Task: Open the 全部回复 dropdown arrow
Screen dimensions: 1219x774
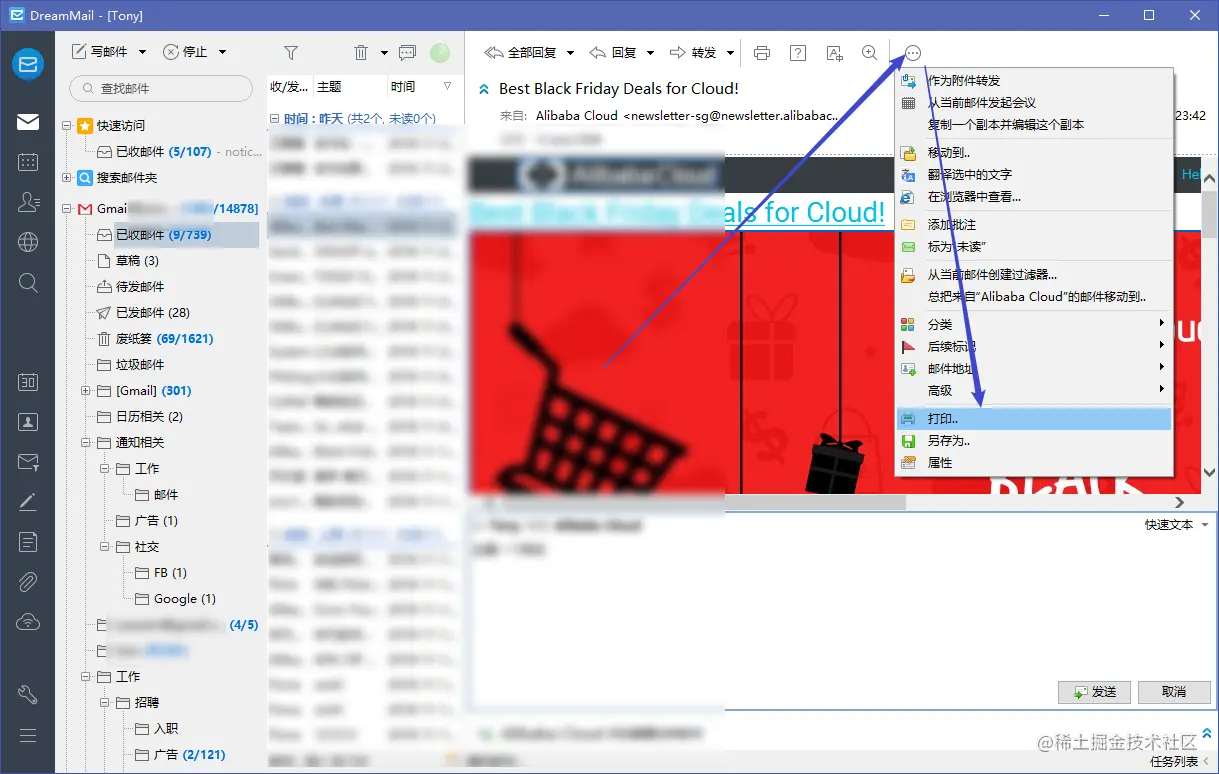Action: [x=571, y=53]
